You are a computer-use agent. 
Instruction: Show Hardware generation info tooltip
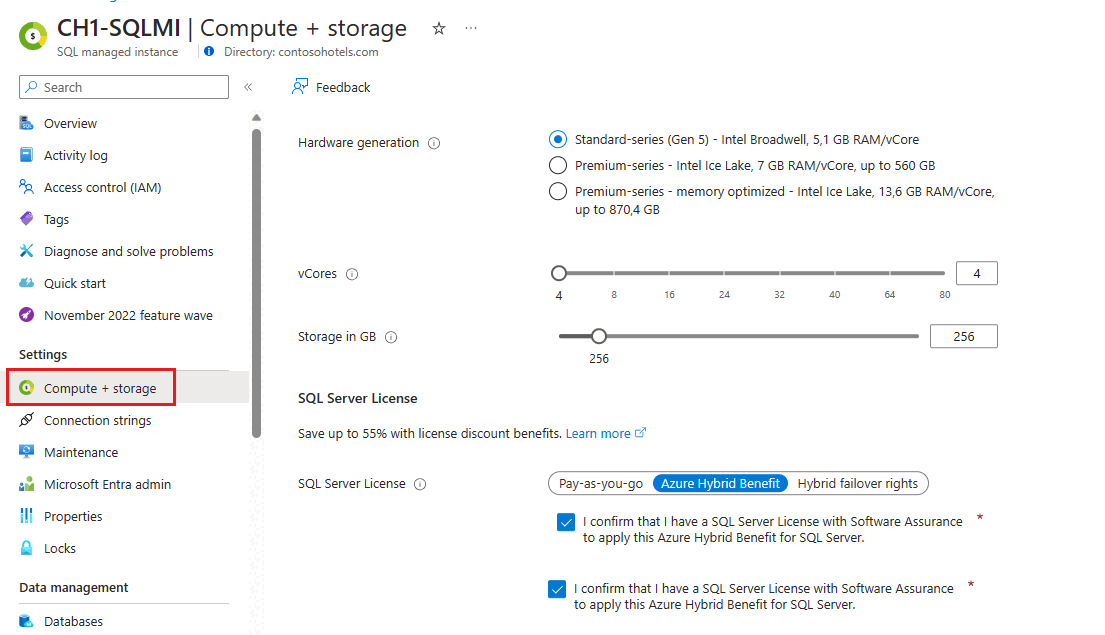click(434, 143)
